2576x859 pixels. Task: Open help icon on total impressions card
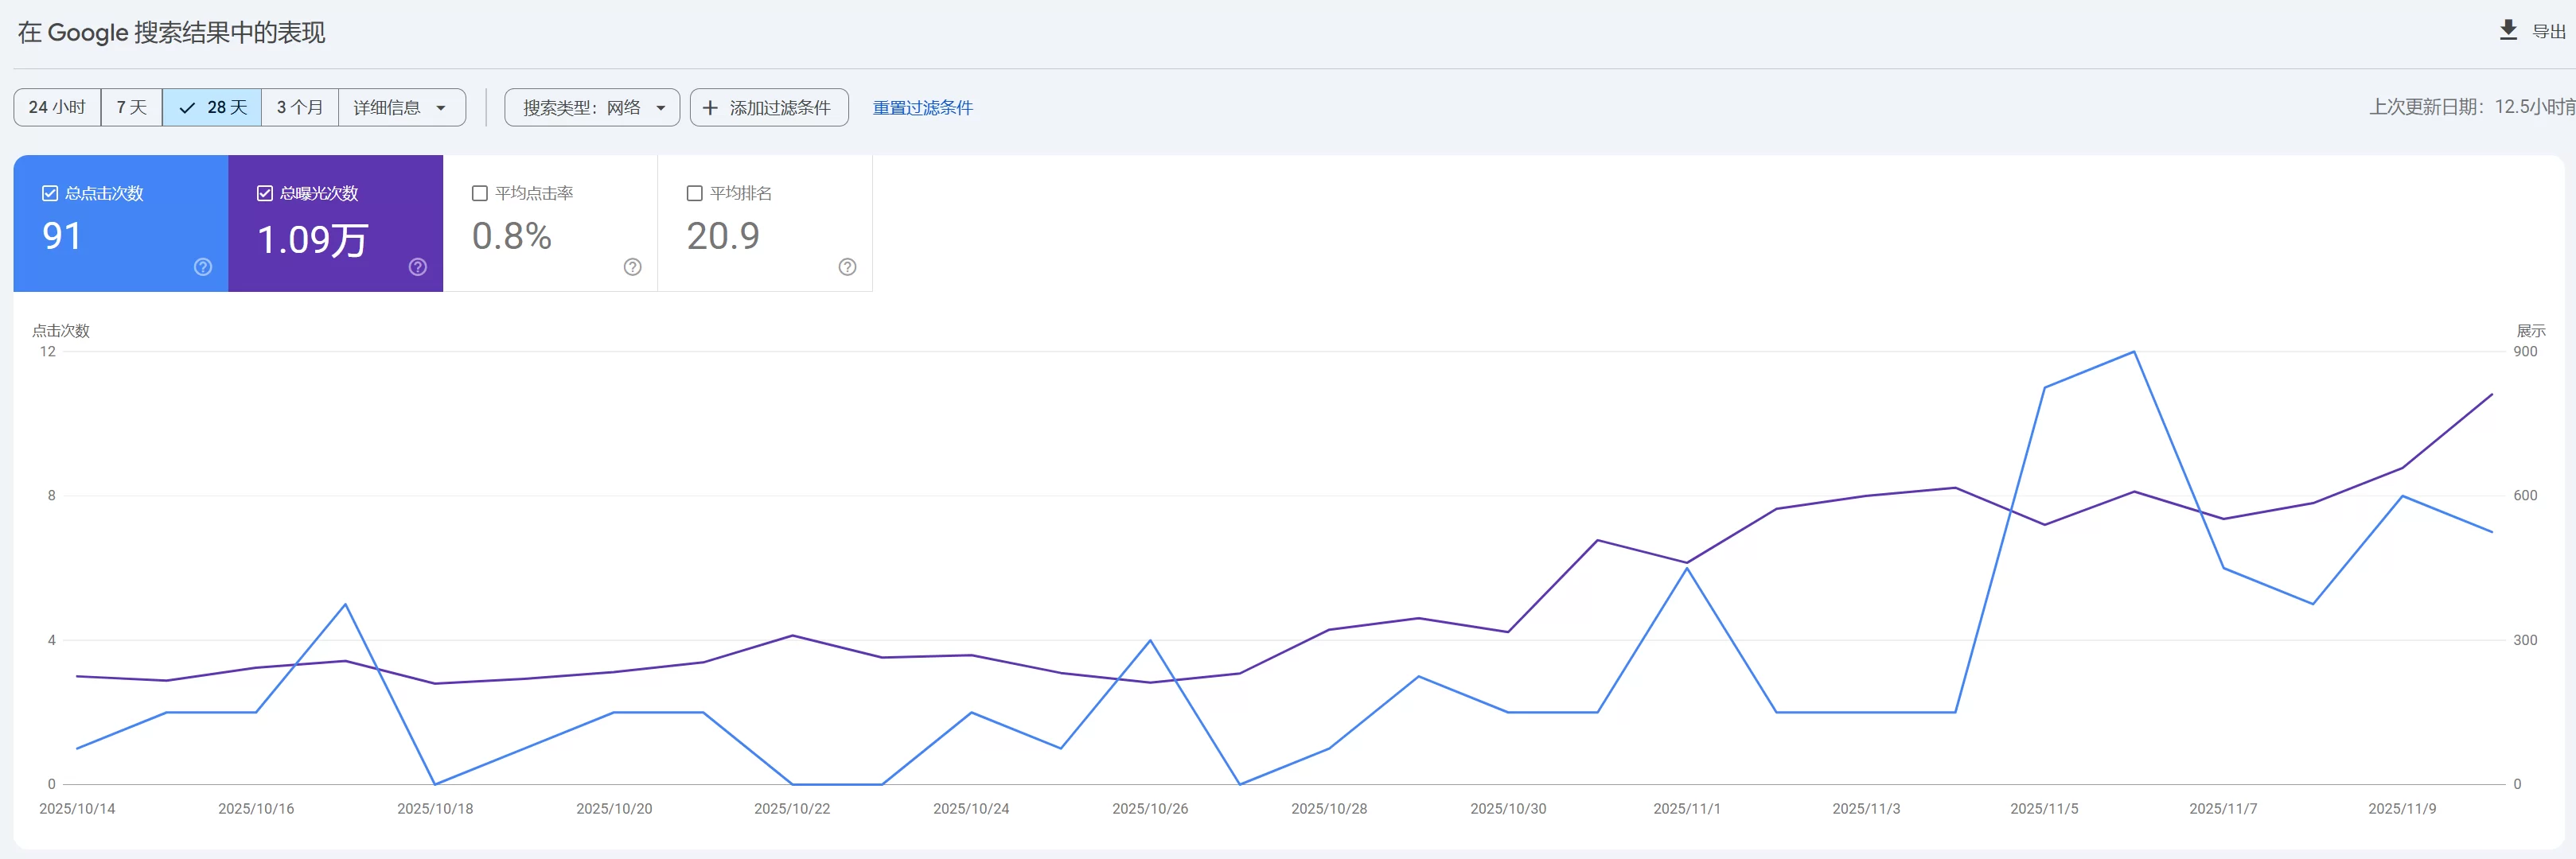(418, 267)
